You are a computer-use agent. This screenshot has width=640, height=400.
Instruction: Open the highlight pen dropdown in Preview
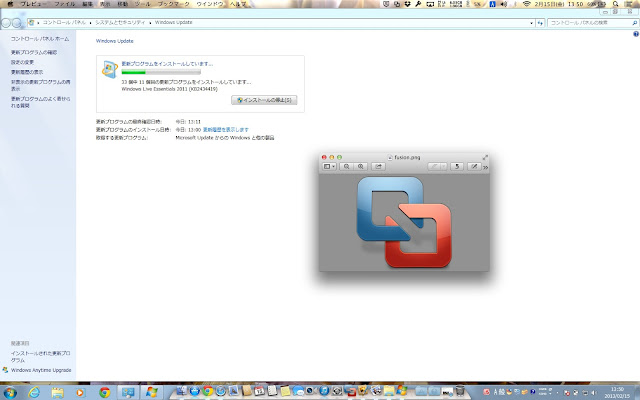point(444,167)
